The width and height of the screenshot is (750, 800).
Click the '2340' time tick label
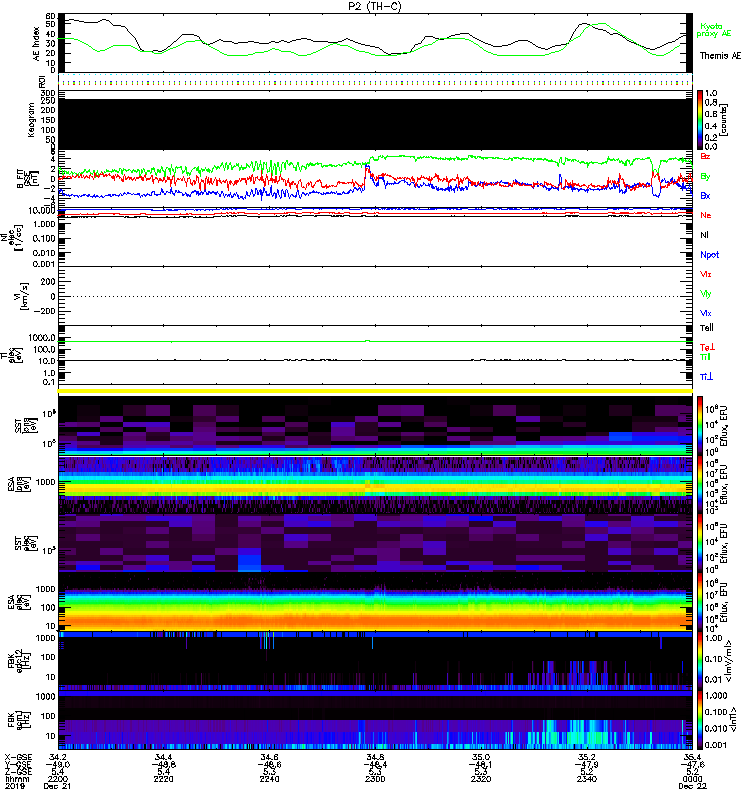pyautogui.click(x=587, y=779)
